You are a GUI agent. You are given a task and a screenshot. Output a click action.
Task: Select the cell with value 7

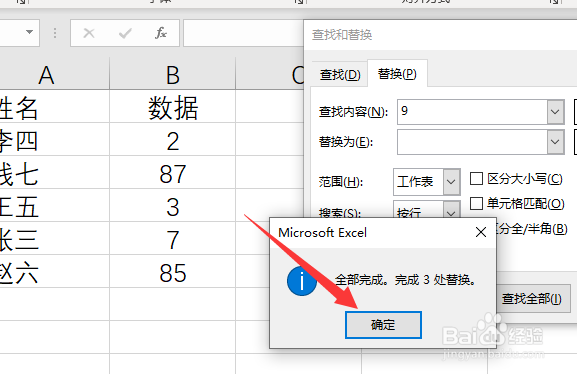(x=173, y=239)
